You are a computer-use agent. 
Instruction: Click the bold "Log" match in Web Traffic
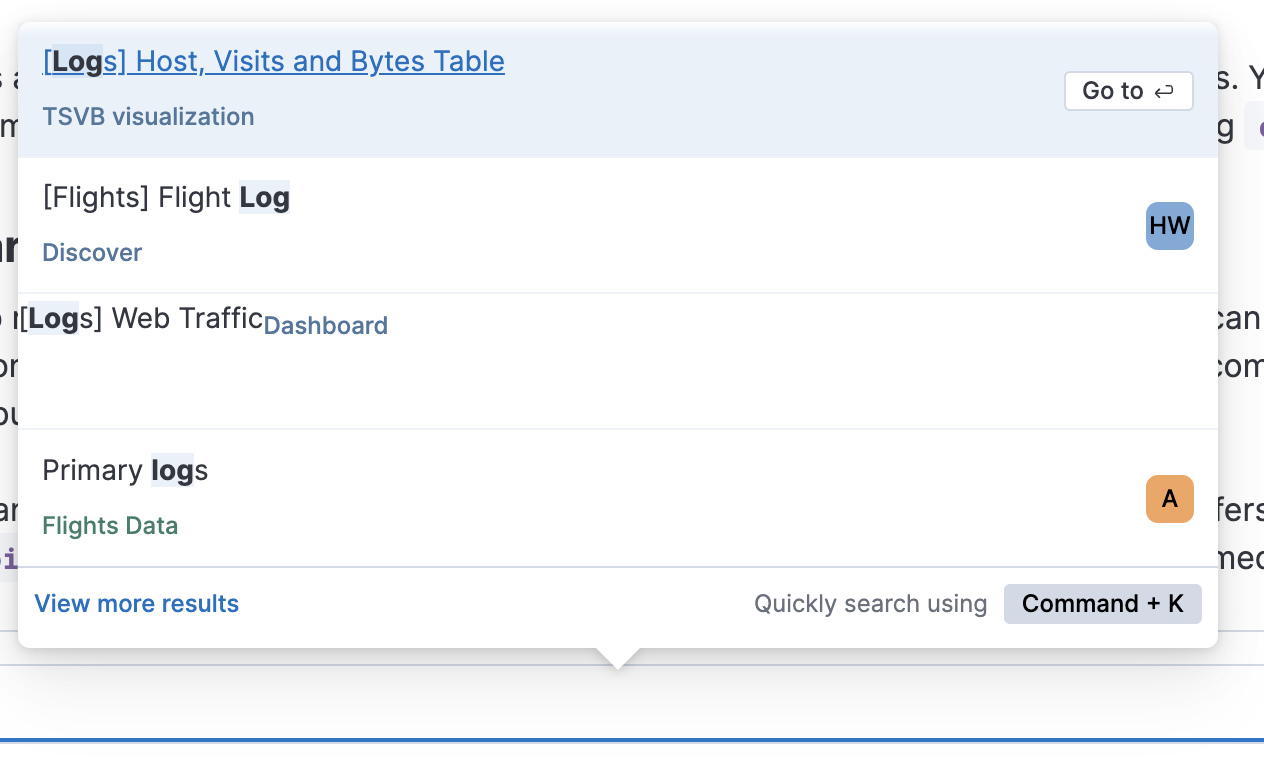click(53, 319)
